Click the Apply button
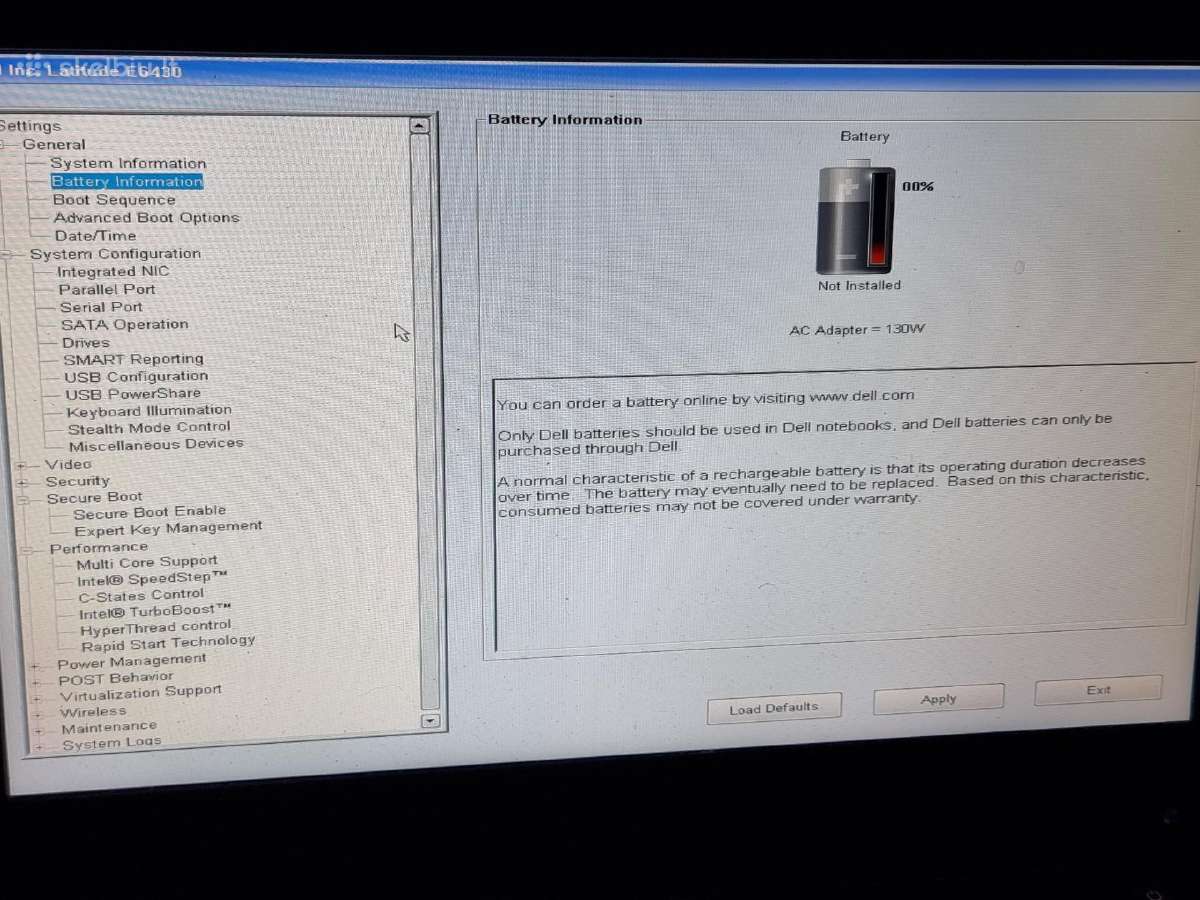Viewport: 1200px width, 900px height. tap(938, 699)
